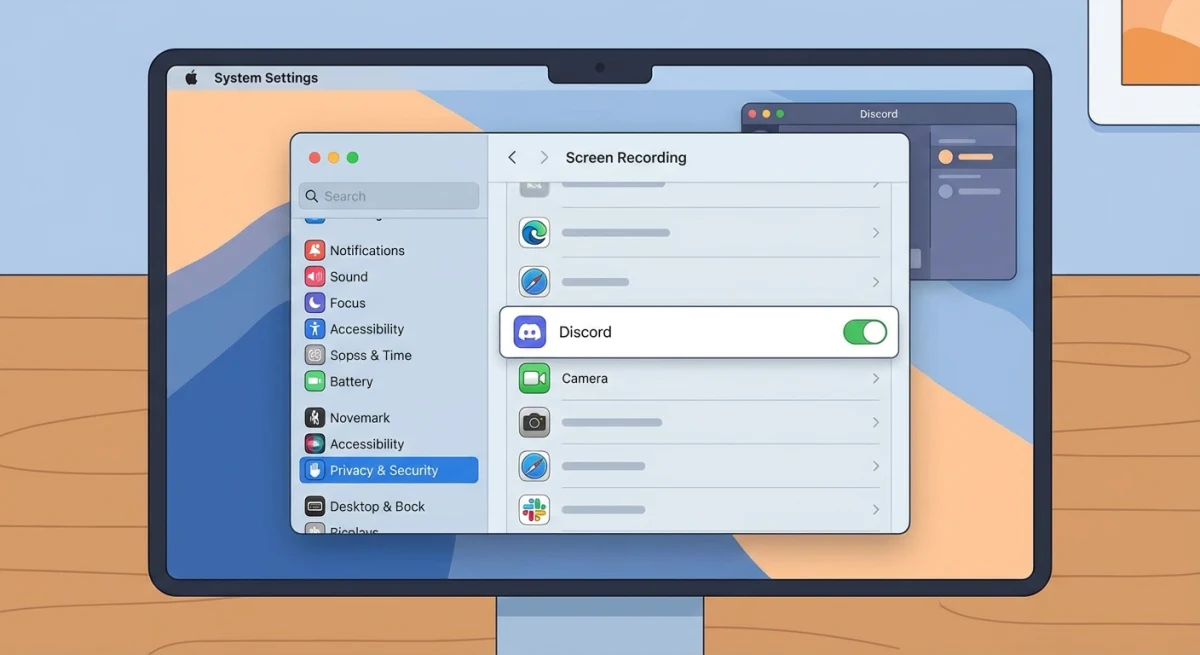Click grey avatar in Discord window
The width and height of the screenshot is (1200, 655).
point(945,191)
